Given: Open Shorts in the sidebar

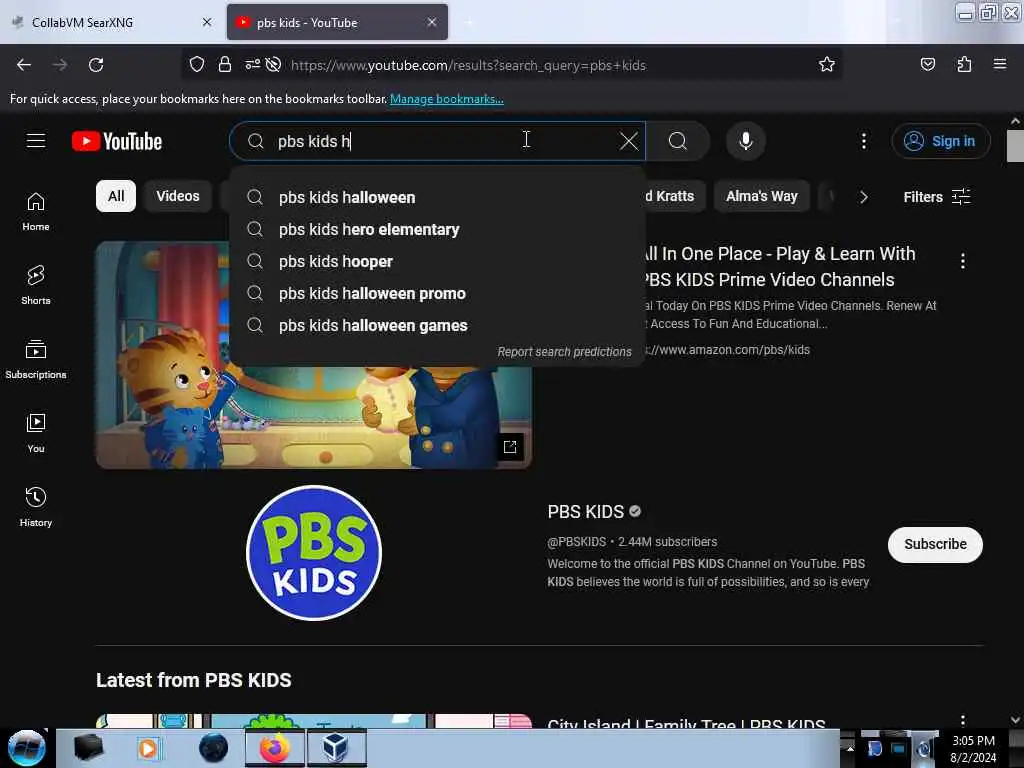Looking at the screenshot, I should coord(36,285).
